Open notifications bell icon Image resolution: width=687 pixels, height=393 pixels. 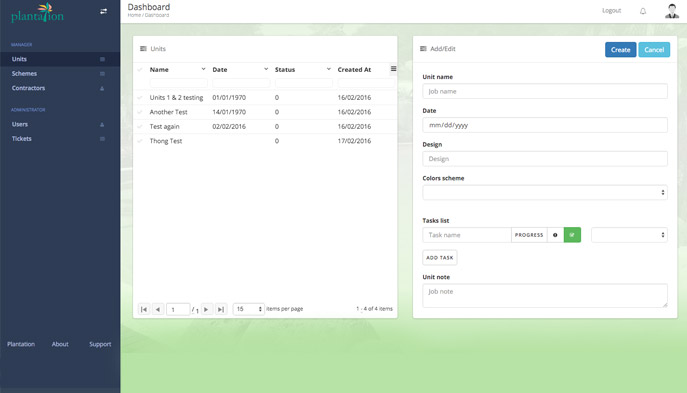(643, 11)
